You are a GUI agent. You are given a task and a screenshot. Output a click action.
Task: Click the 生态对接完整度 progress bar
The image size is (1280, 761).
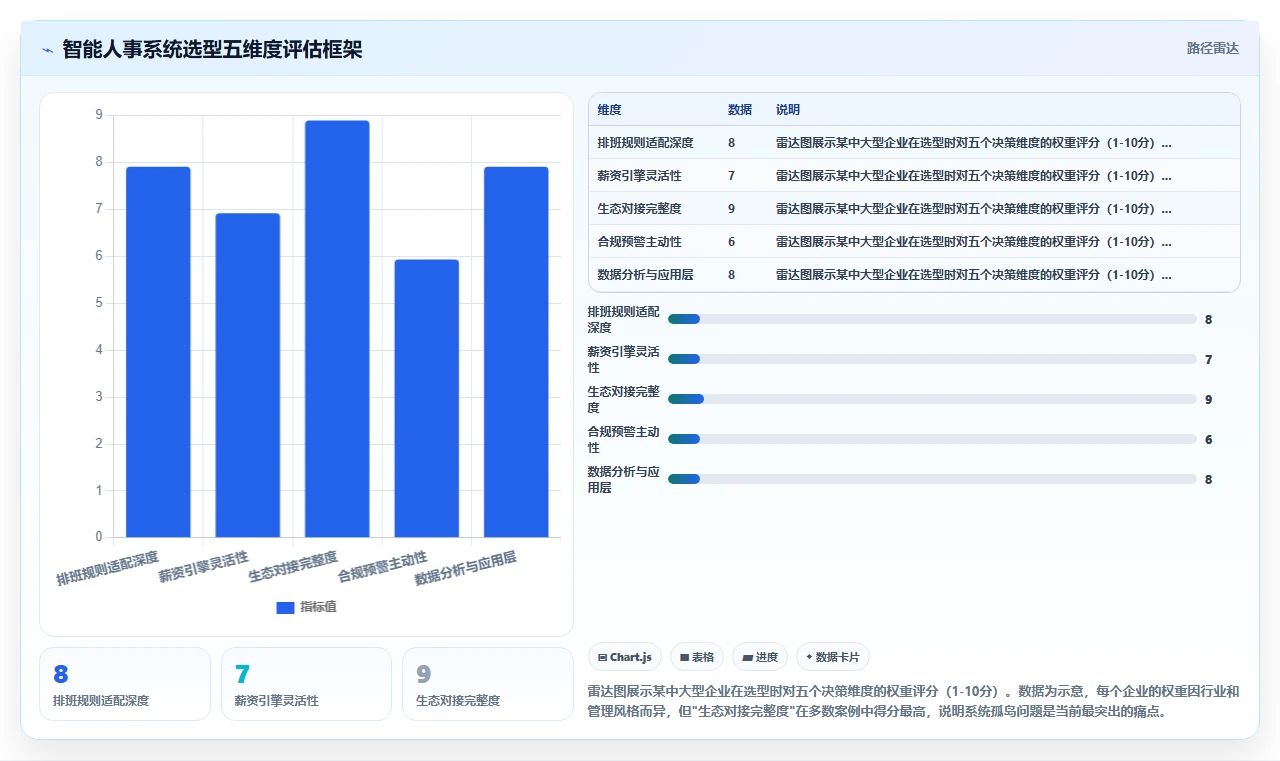coord(932,399)
